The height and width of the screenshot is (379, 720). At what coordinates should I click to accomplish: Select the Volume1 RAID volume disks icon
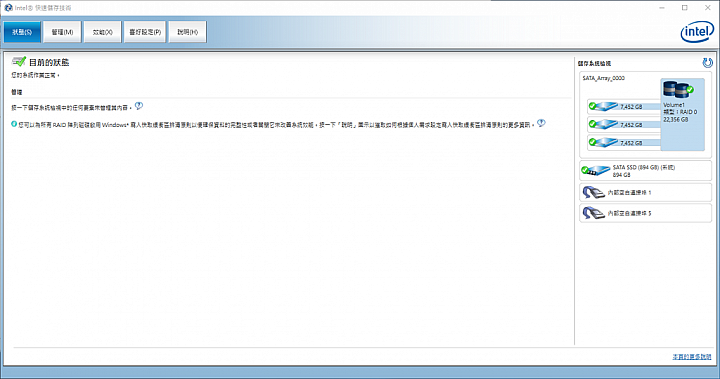[678, 90]
